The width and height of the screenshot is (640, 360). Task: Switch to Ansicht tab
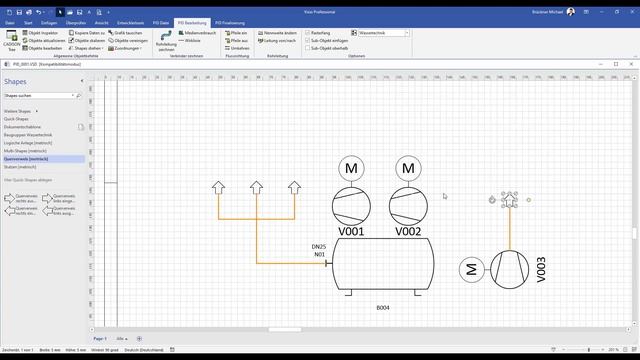(101, 23)
